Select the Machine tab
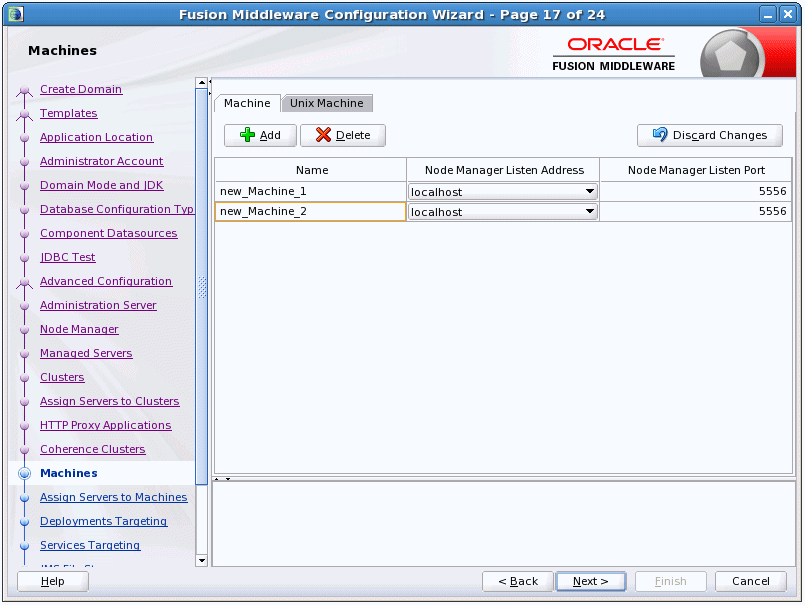This screenshot has width=805, height=605. coord(247,103)
